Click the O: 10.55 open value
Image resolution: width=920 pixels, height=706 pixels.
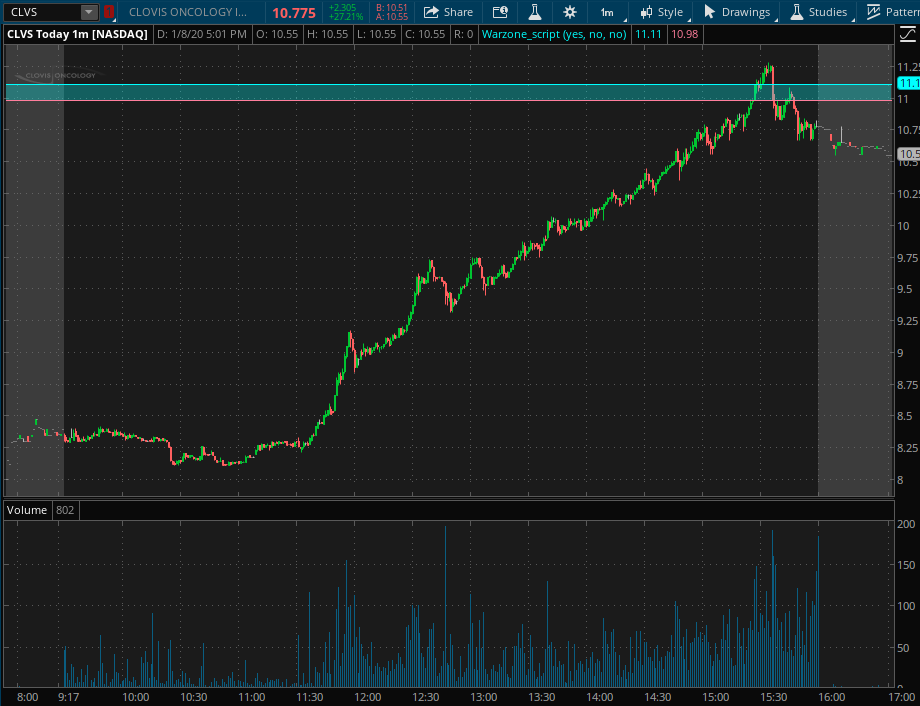277,34
